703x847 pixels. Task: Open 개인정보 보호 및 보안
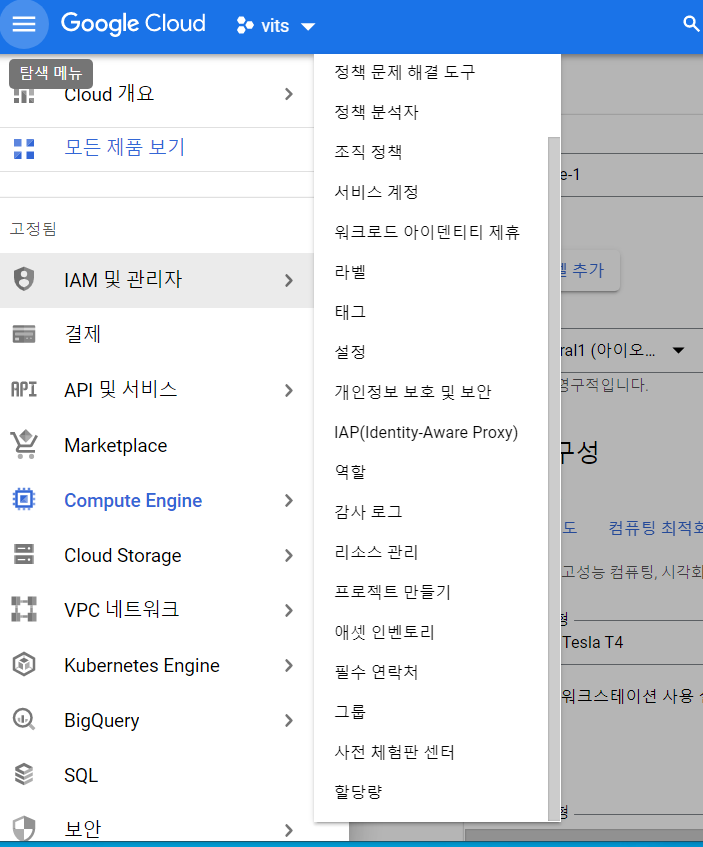pos(413,392)
